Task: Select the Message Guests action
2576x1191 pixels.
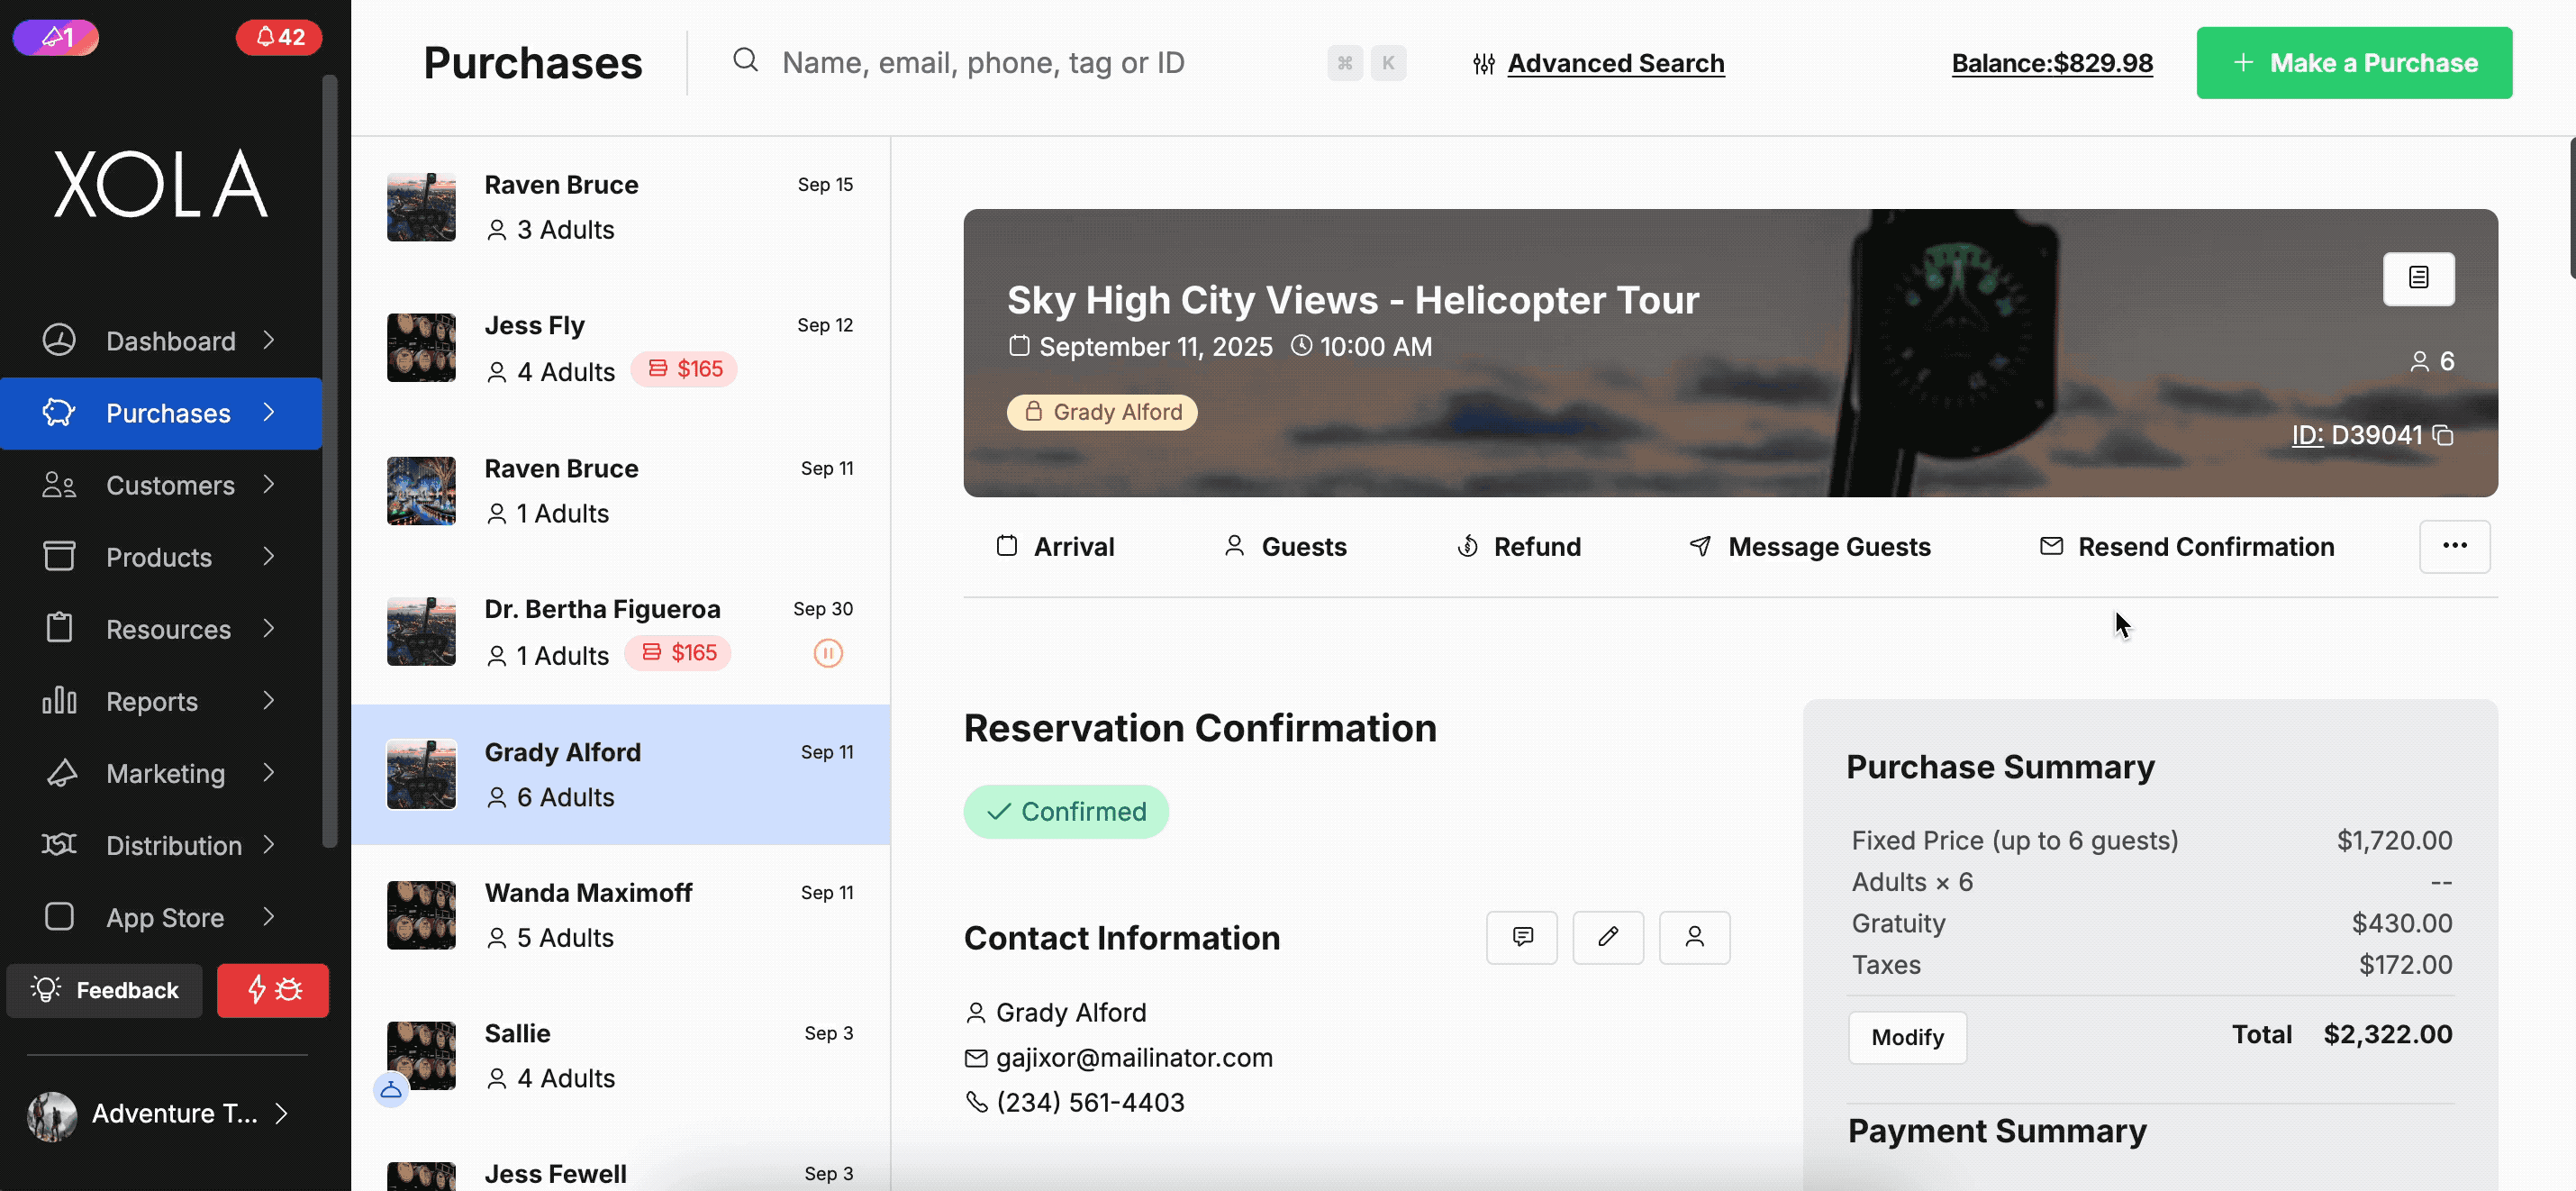Action: 1809,546
